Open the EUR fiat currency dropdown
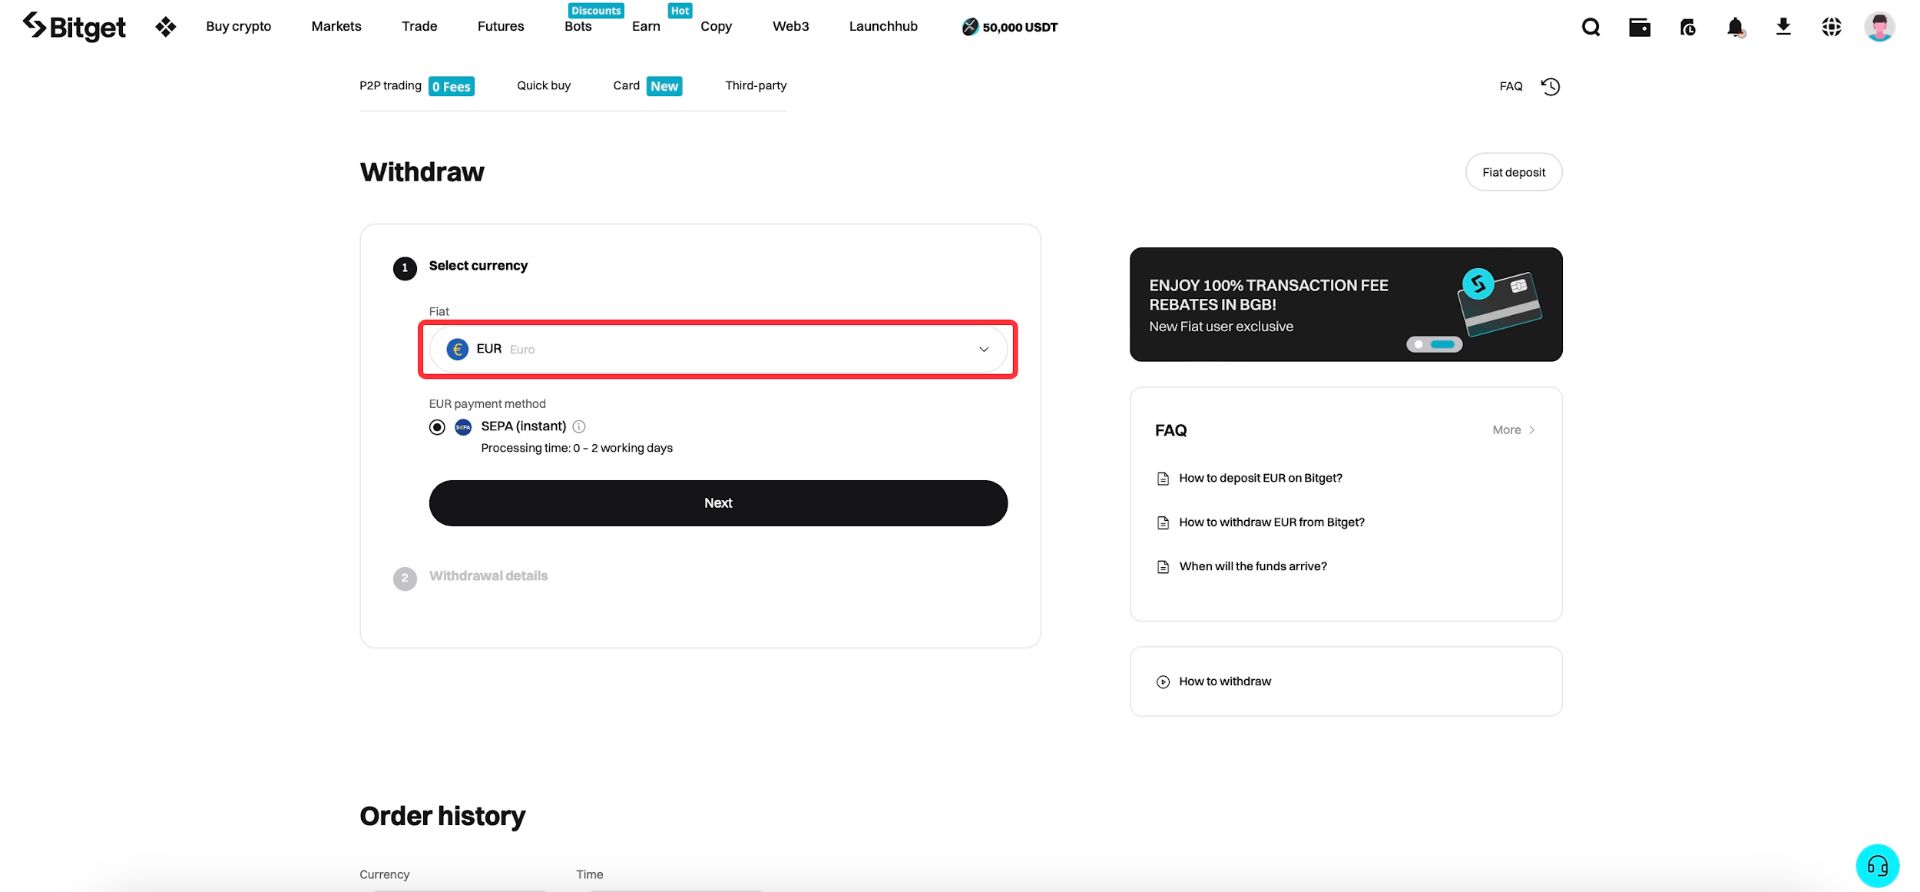The height and width of the screenshot is (892, 1920). [718, 349]
